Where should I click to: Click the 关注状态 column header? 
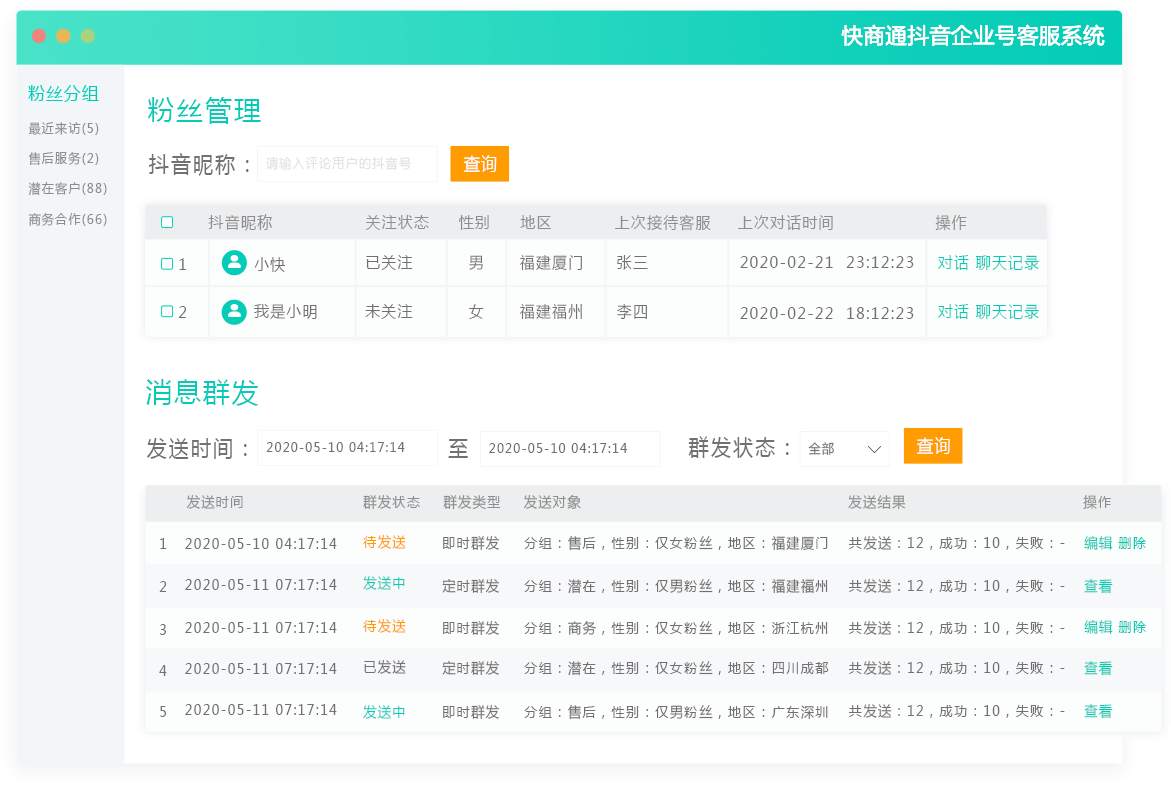click(x=397, y=223)
